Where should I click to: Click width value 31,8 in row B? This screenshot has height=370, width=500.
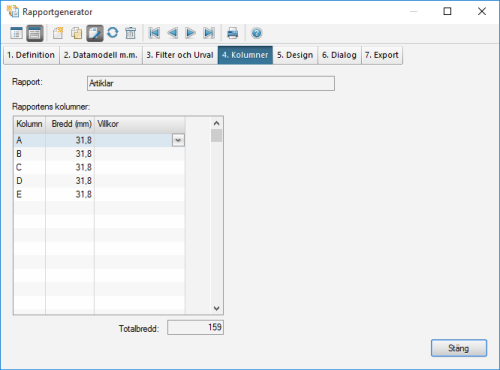[x=83, y=154]
